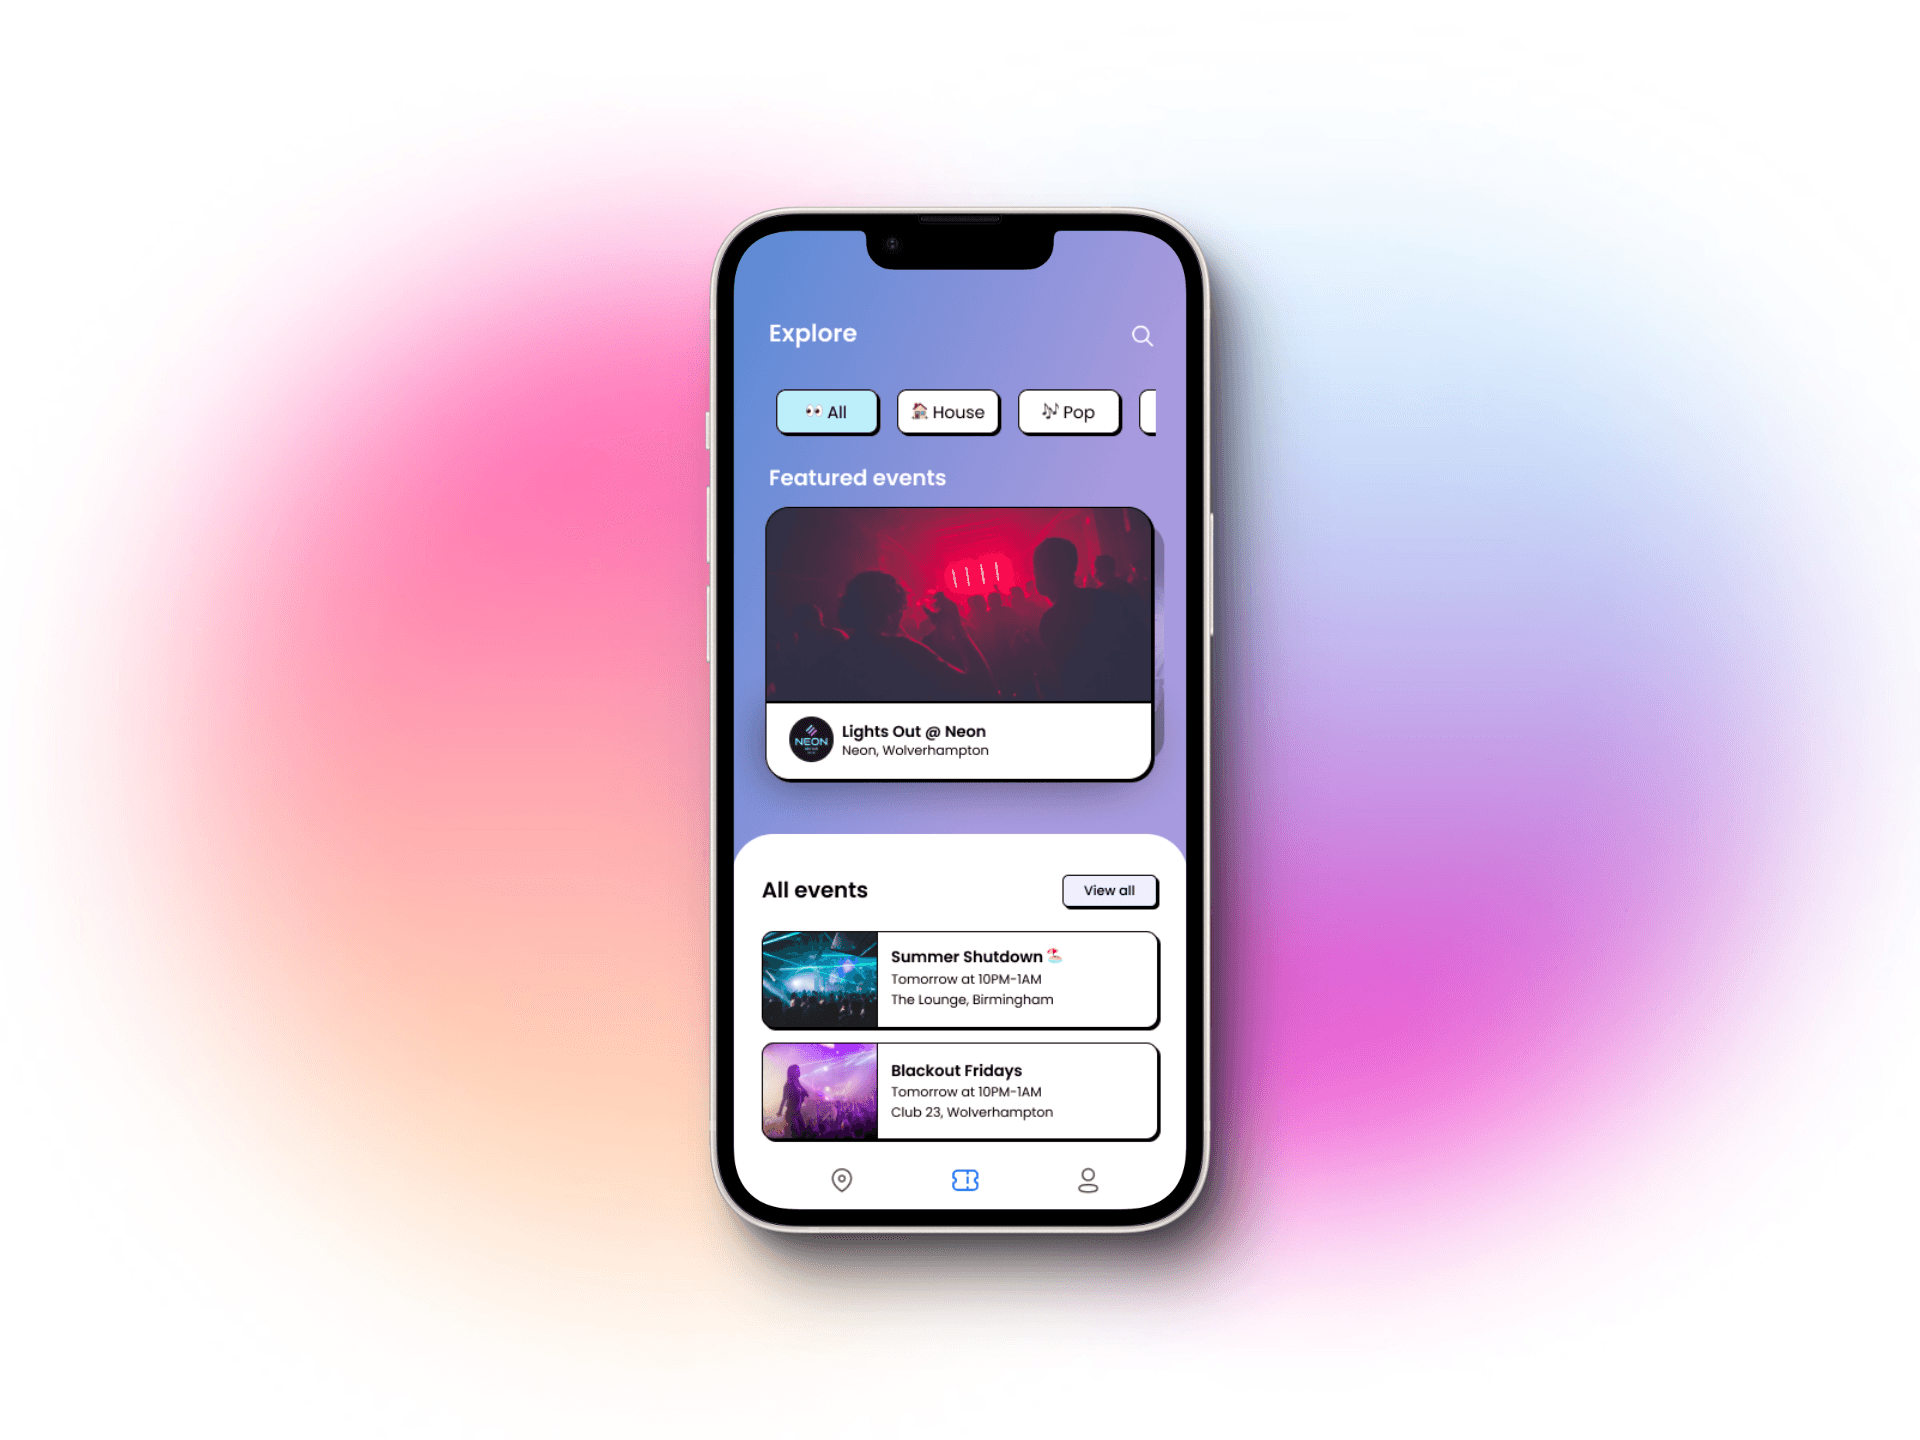1920x1440 pixels.
Task: Click View all button for events list
Action: click(1111, 888)
